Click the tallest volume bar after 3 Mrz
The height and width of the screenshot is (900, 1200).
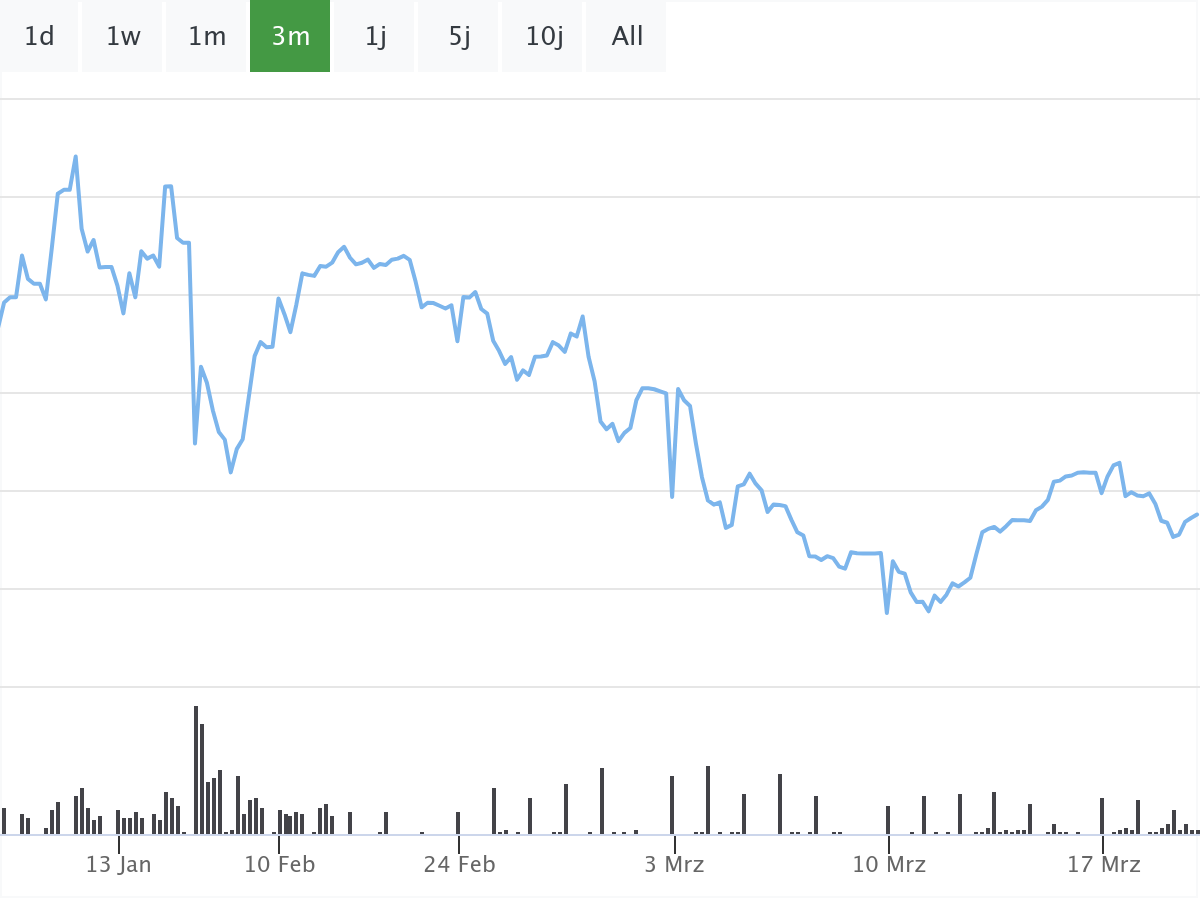pos(708,800)
